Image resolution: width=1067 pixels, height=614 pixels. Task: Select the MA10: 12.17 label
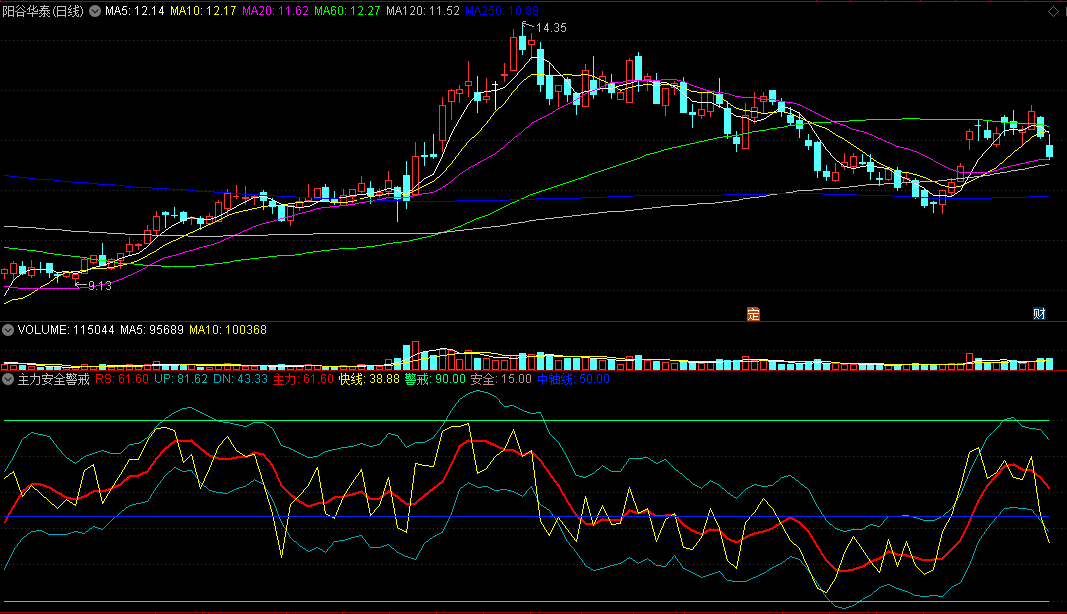tap(203, 11)
